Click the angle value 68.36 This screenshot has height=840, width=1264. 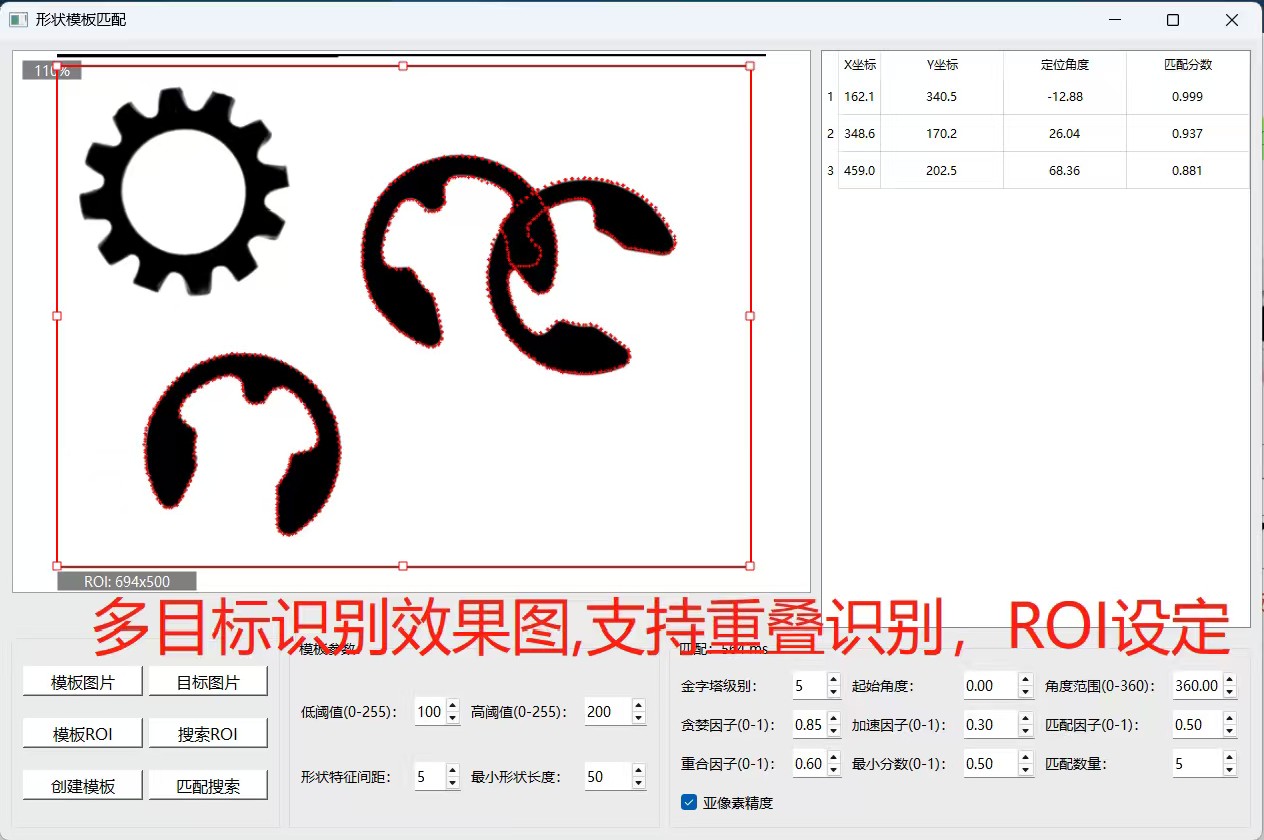click(x=1065, y=170)
